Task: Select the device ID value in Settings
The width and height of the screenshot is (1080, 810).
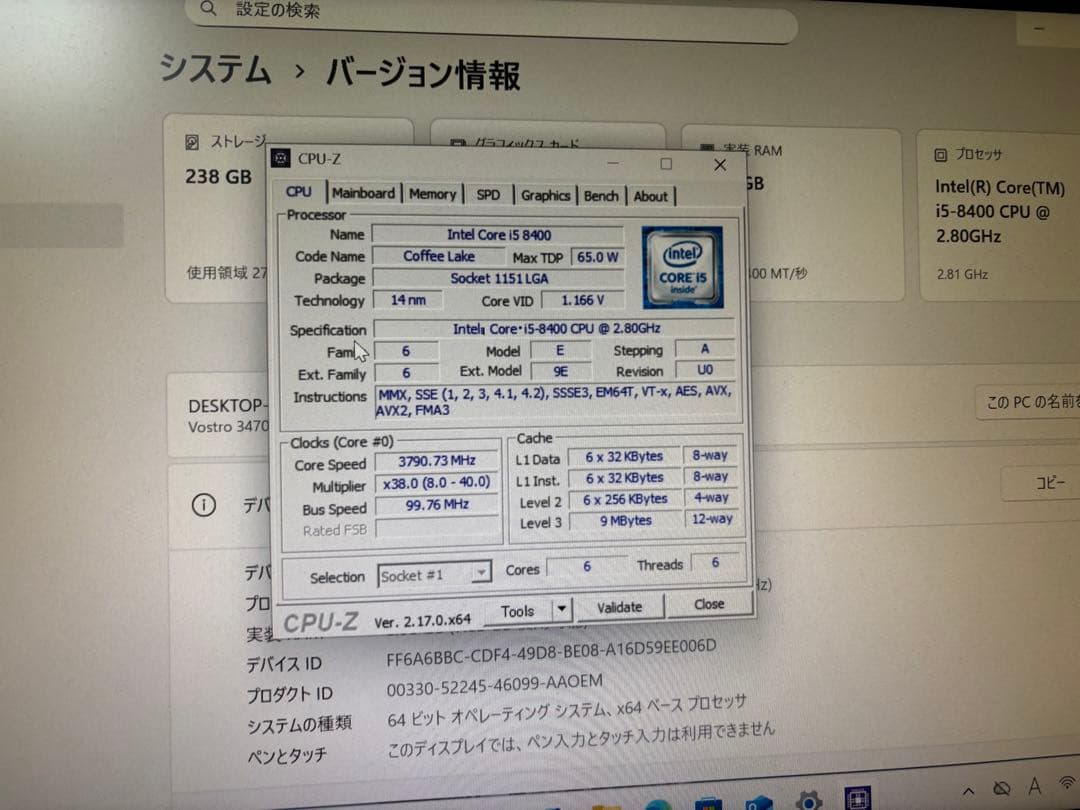Action: [x=551, y=652]
